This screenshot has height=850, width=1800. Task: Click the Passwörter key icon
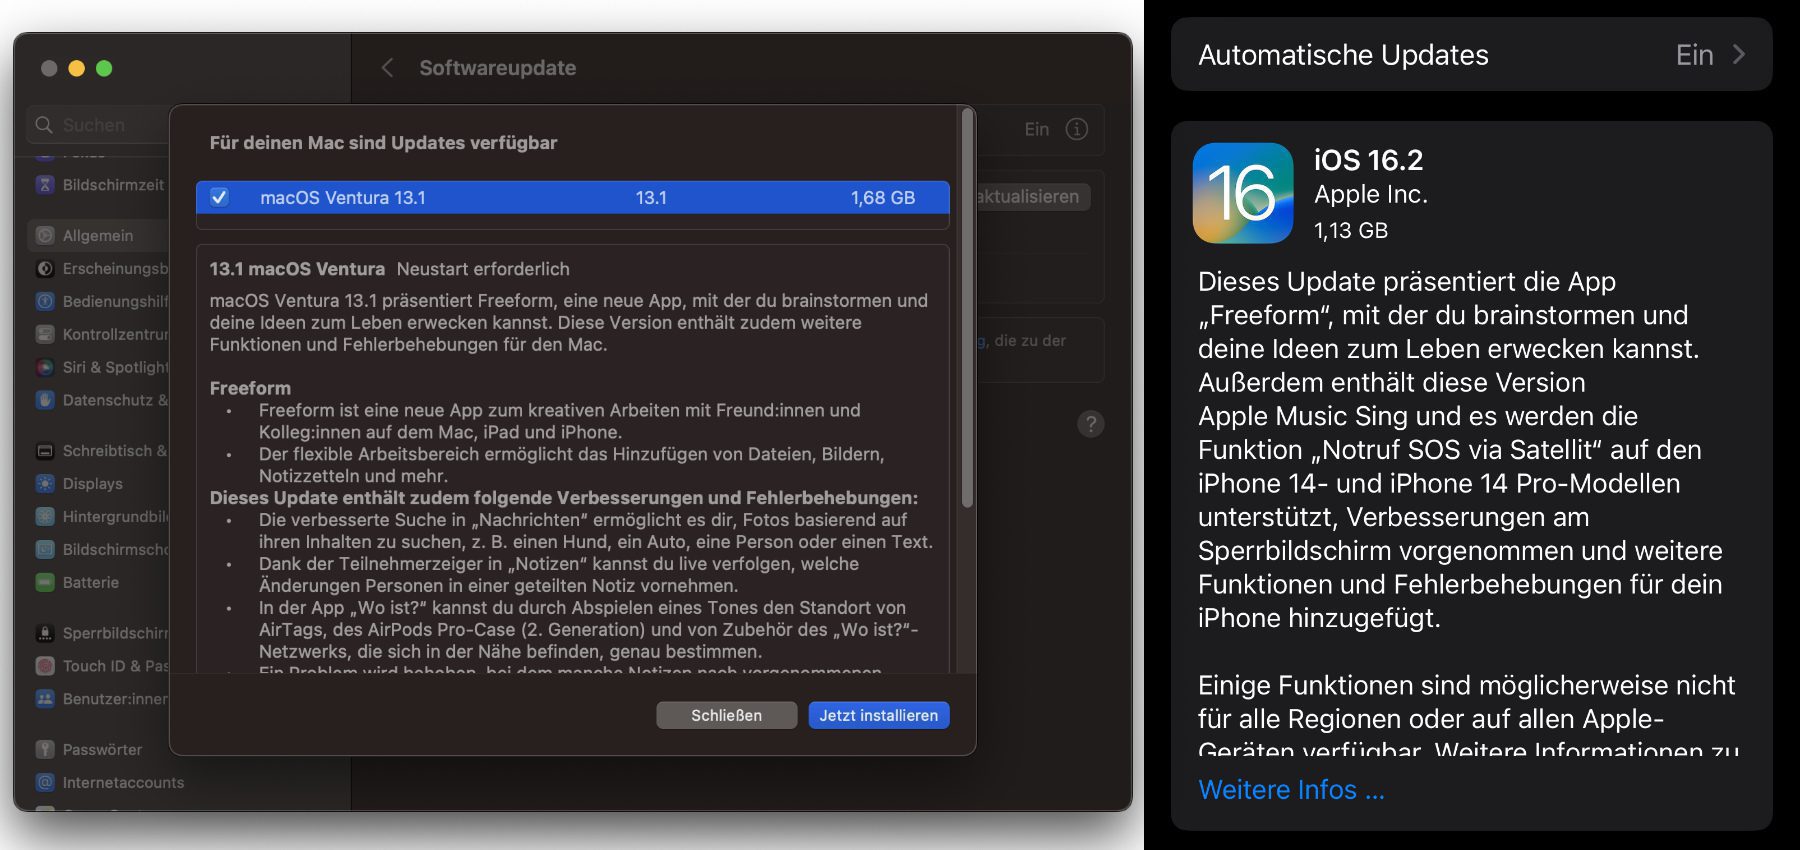pos(45,750)
